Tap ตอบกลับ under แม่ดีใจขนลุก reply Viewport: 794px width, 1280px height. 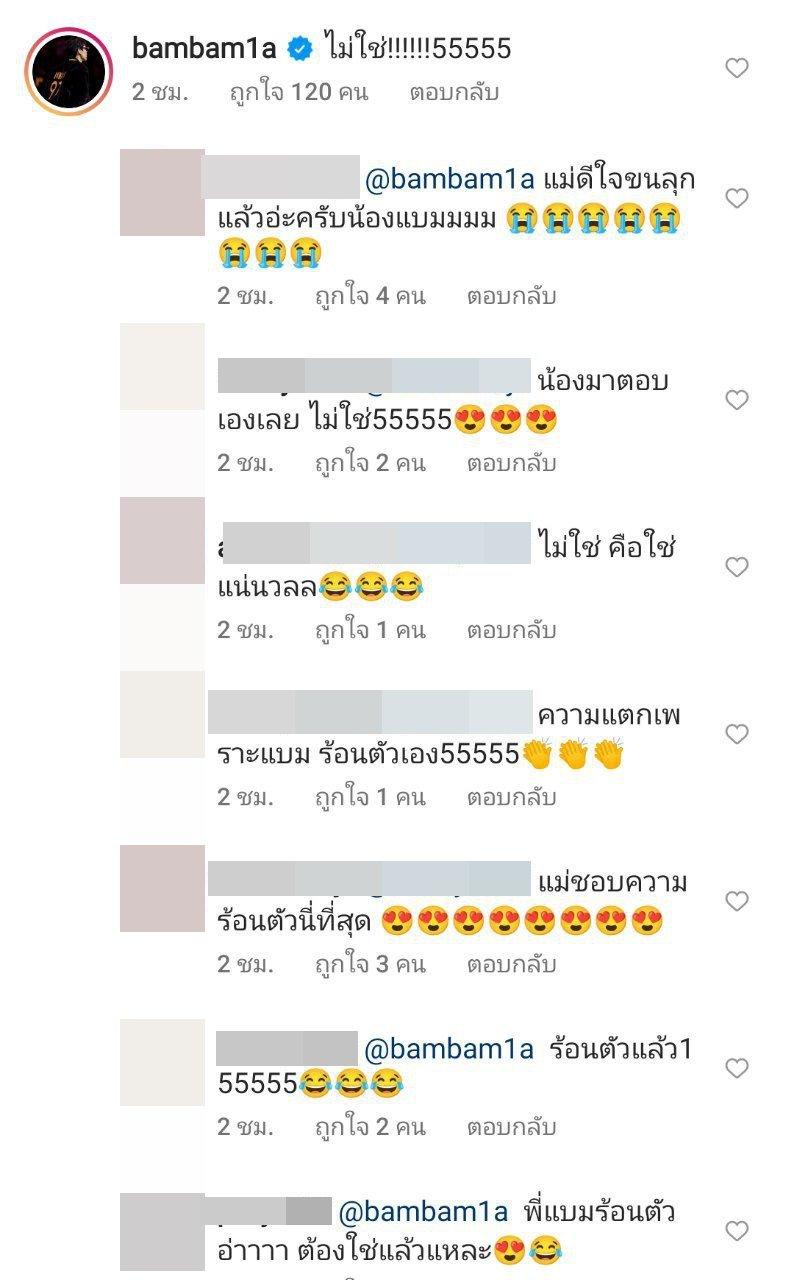pyautogui.click(x=511, y=296)
